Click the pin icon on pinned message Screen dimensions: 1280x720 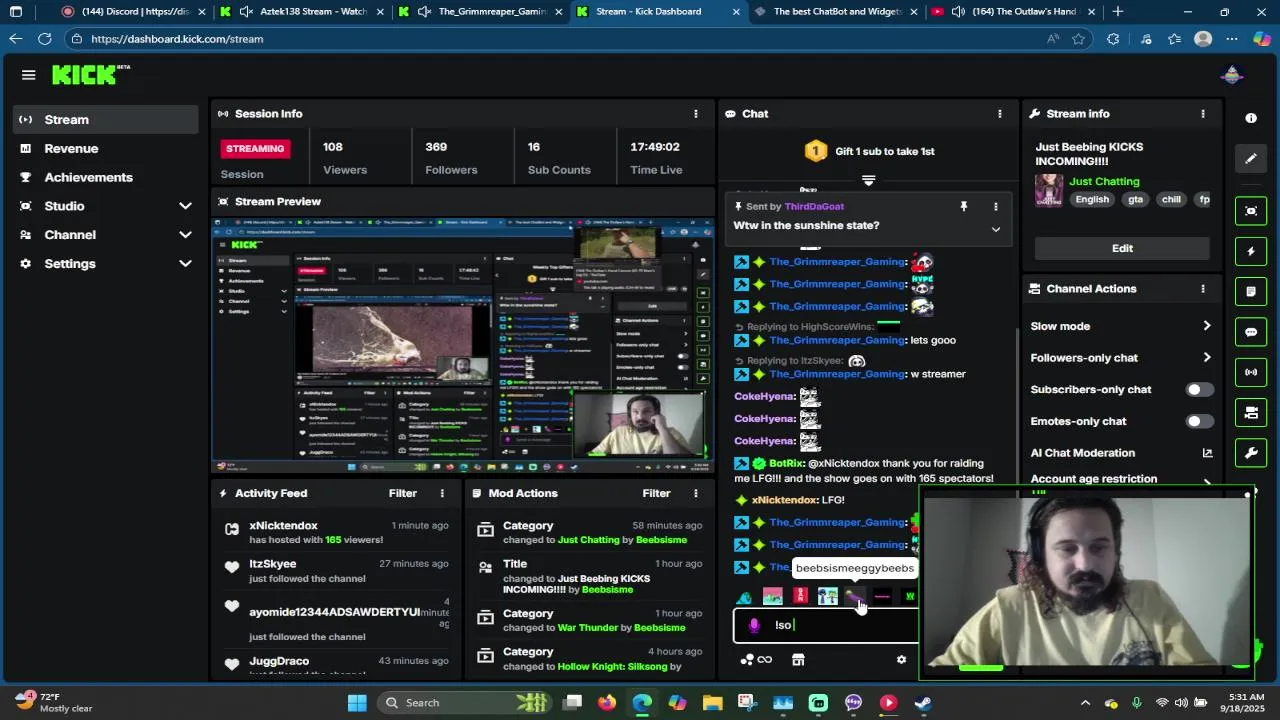(964, 206)
